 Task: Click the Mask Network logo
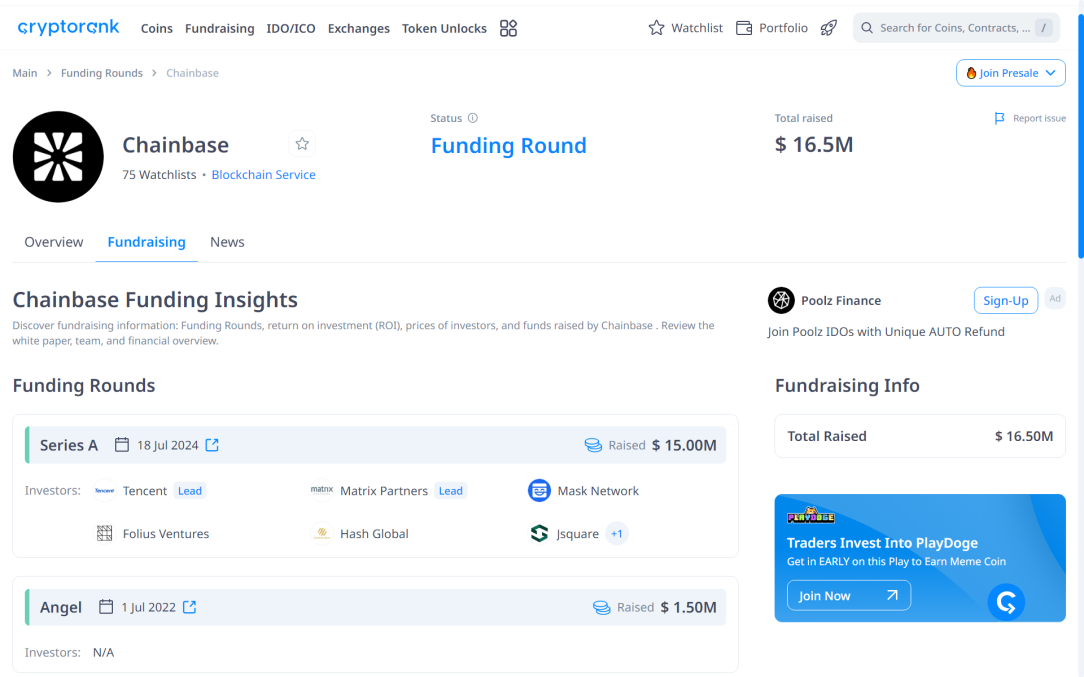click(539, 490)
